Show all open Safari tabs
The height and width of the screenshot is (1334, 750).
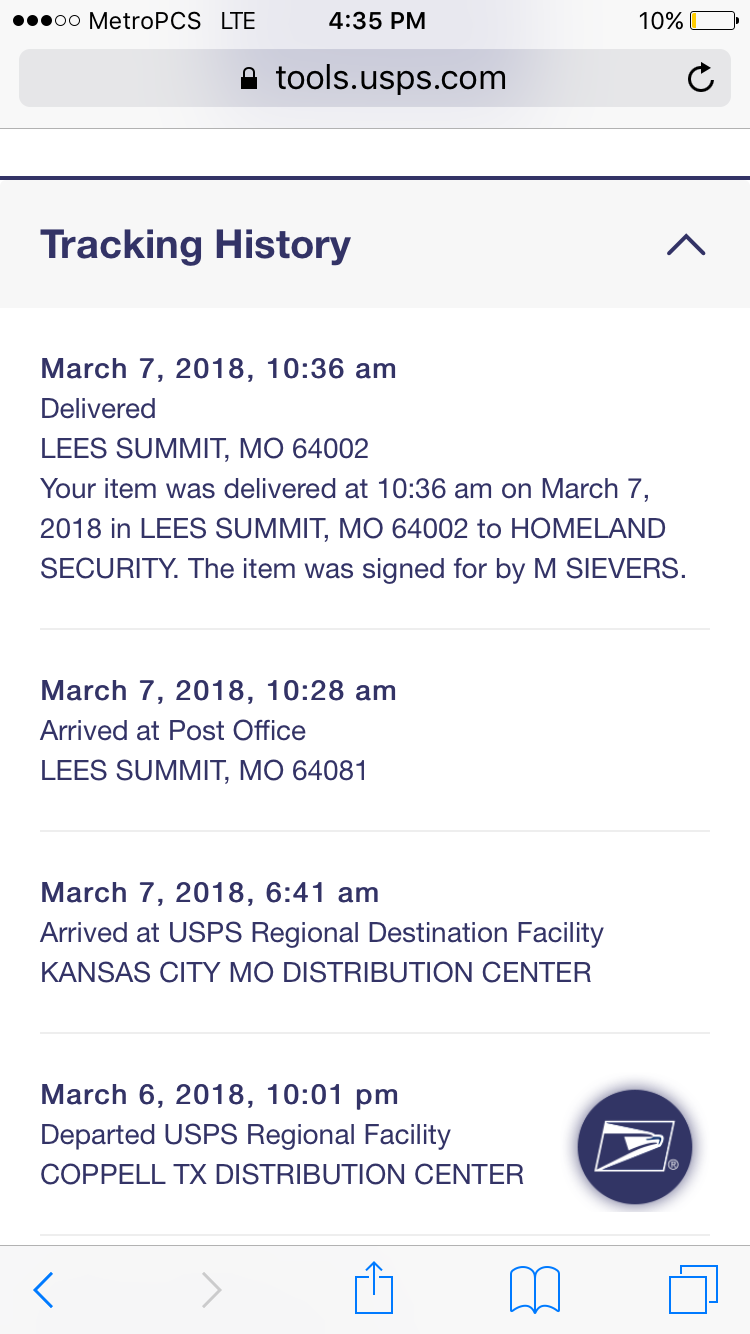tap(692, 1289)
